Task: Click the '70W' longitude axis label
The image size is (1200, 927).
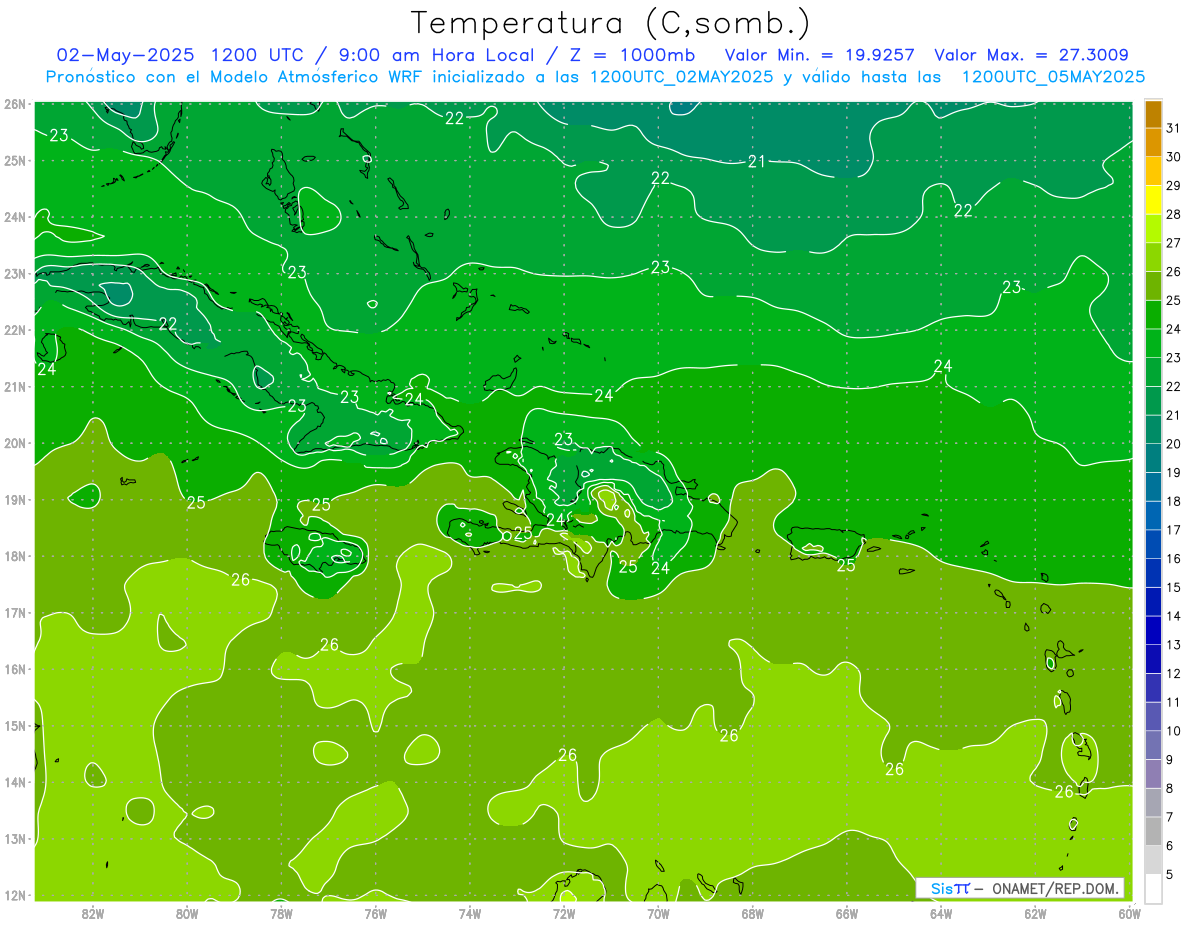Action: [x=658, y=913]
